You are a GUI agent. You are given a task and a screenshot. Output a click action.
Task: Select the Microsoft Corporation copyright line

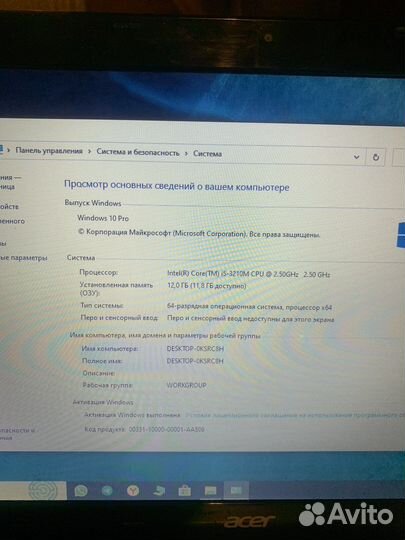tap(199, 233)
